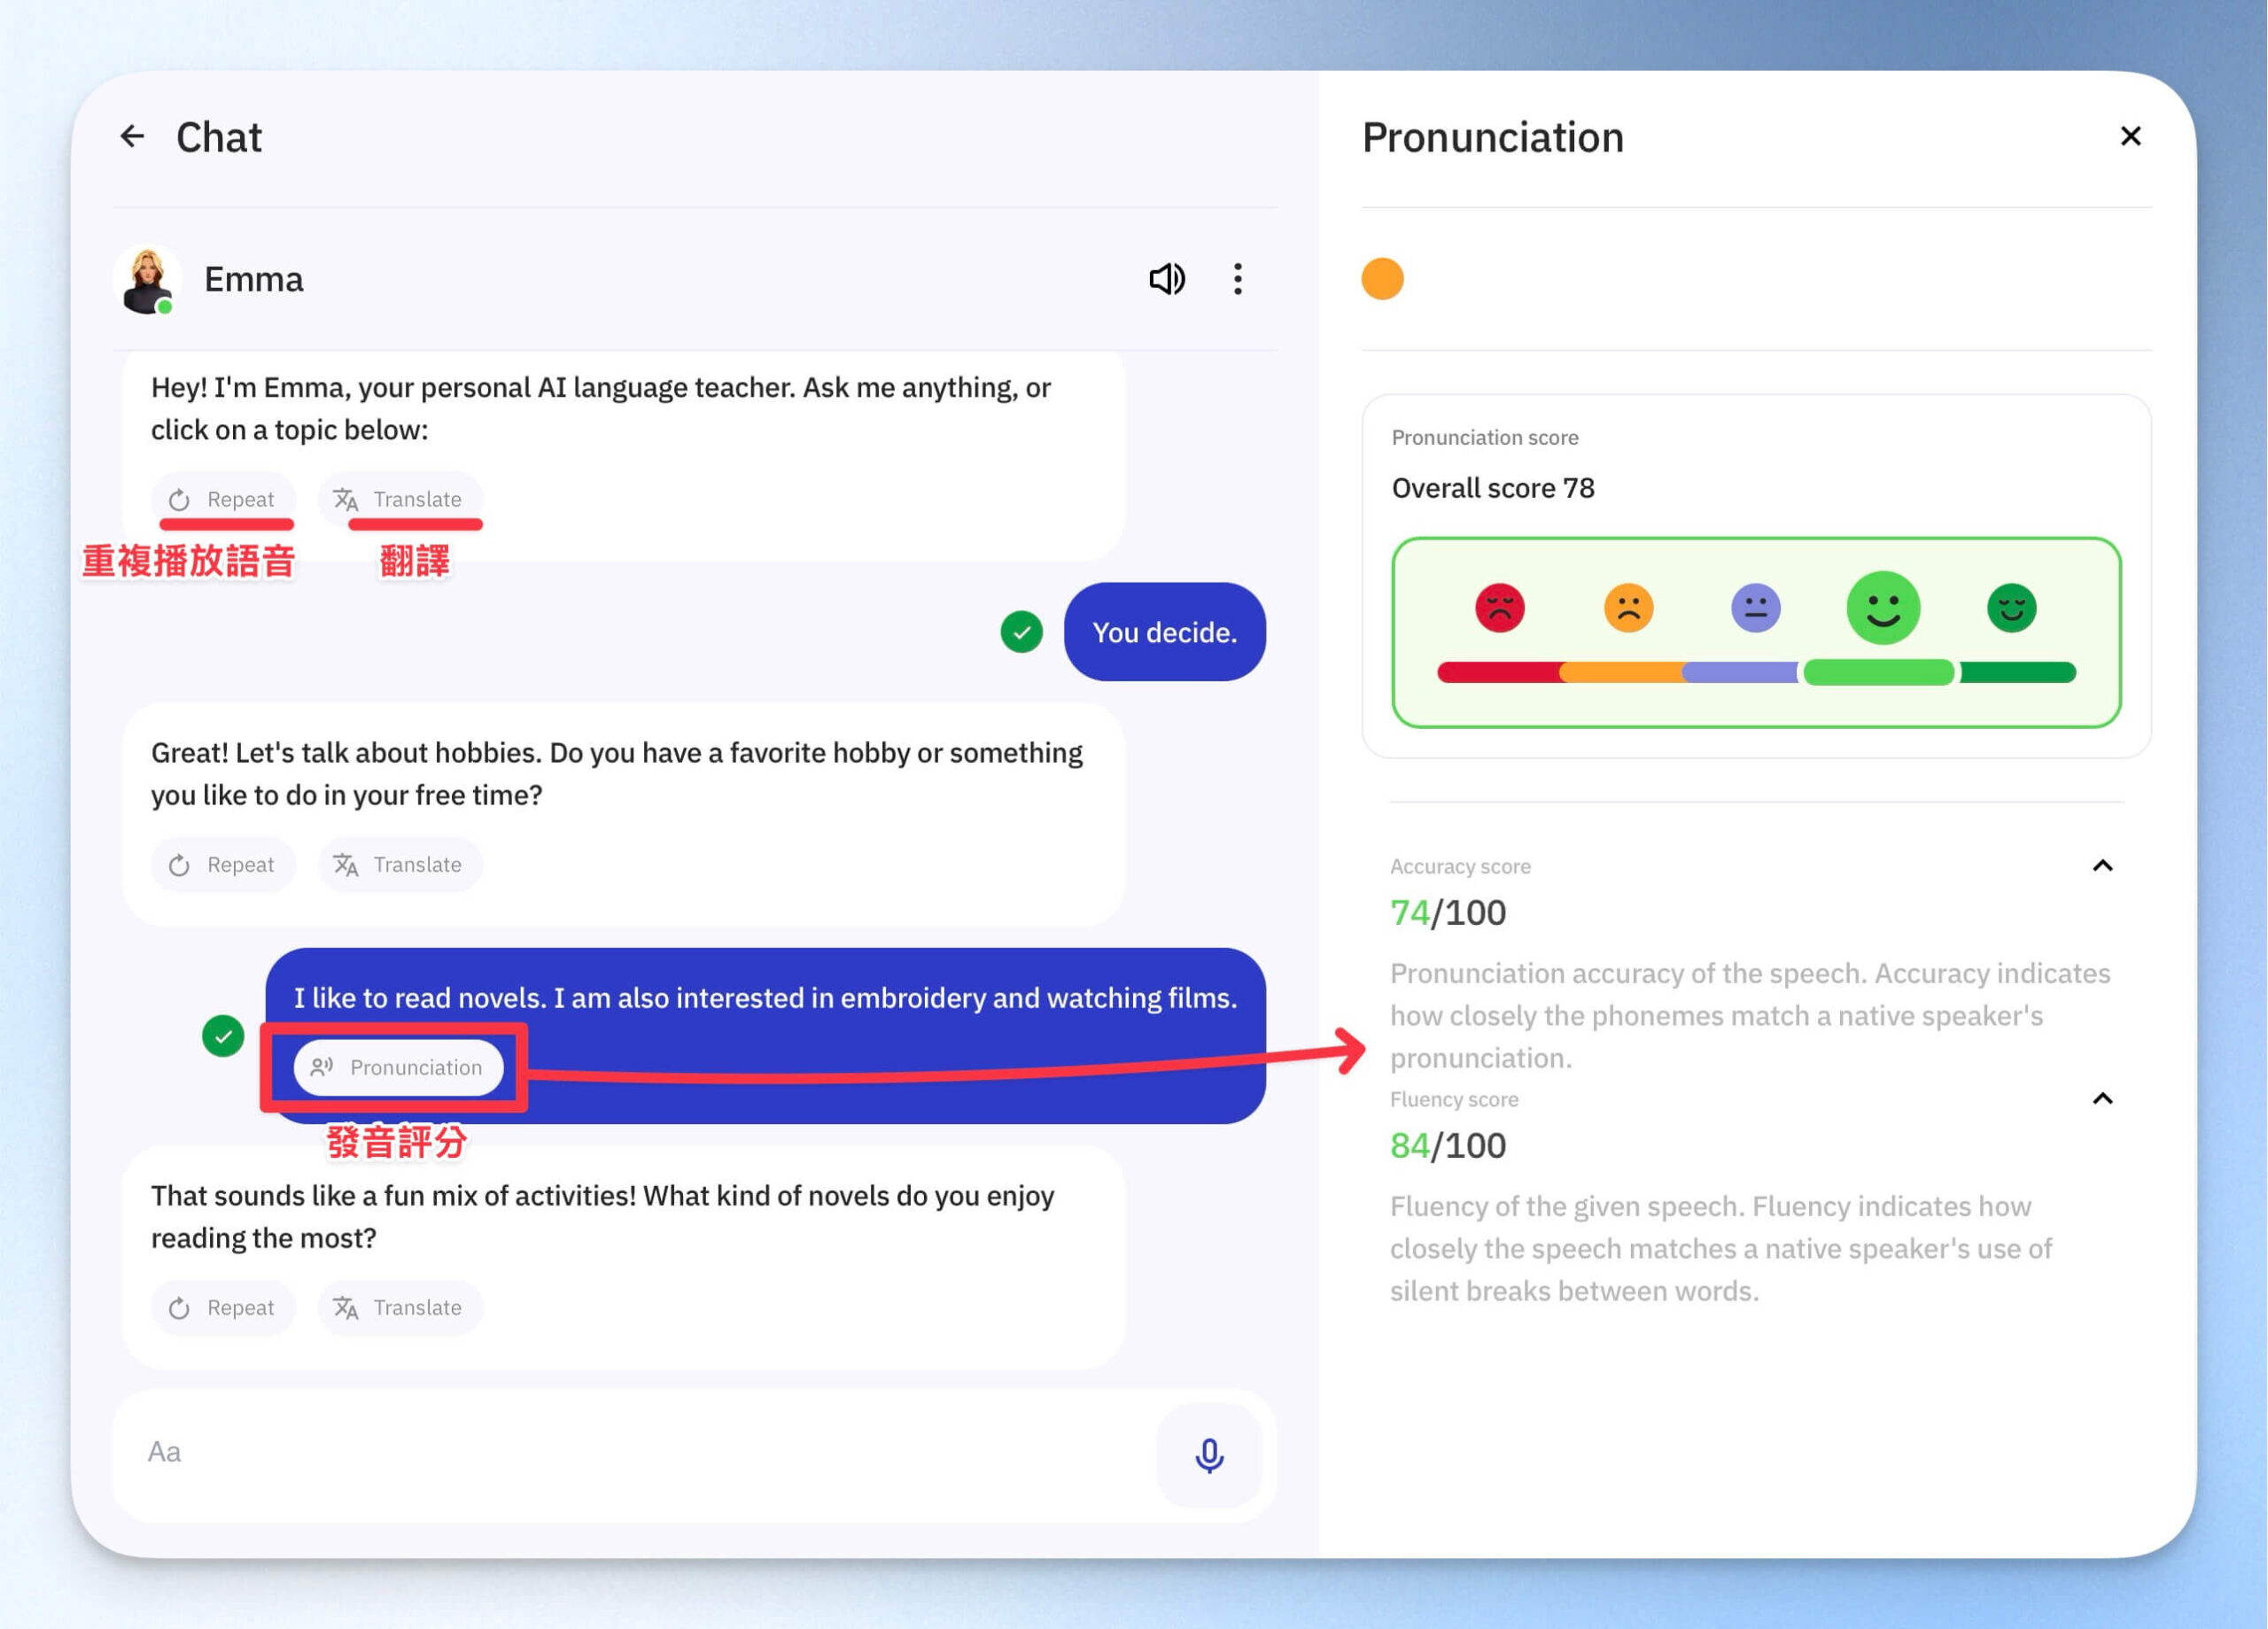Click the Great! Let's talk about hobbies message text

pyautogui.click(x=617, y=774)
